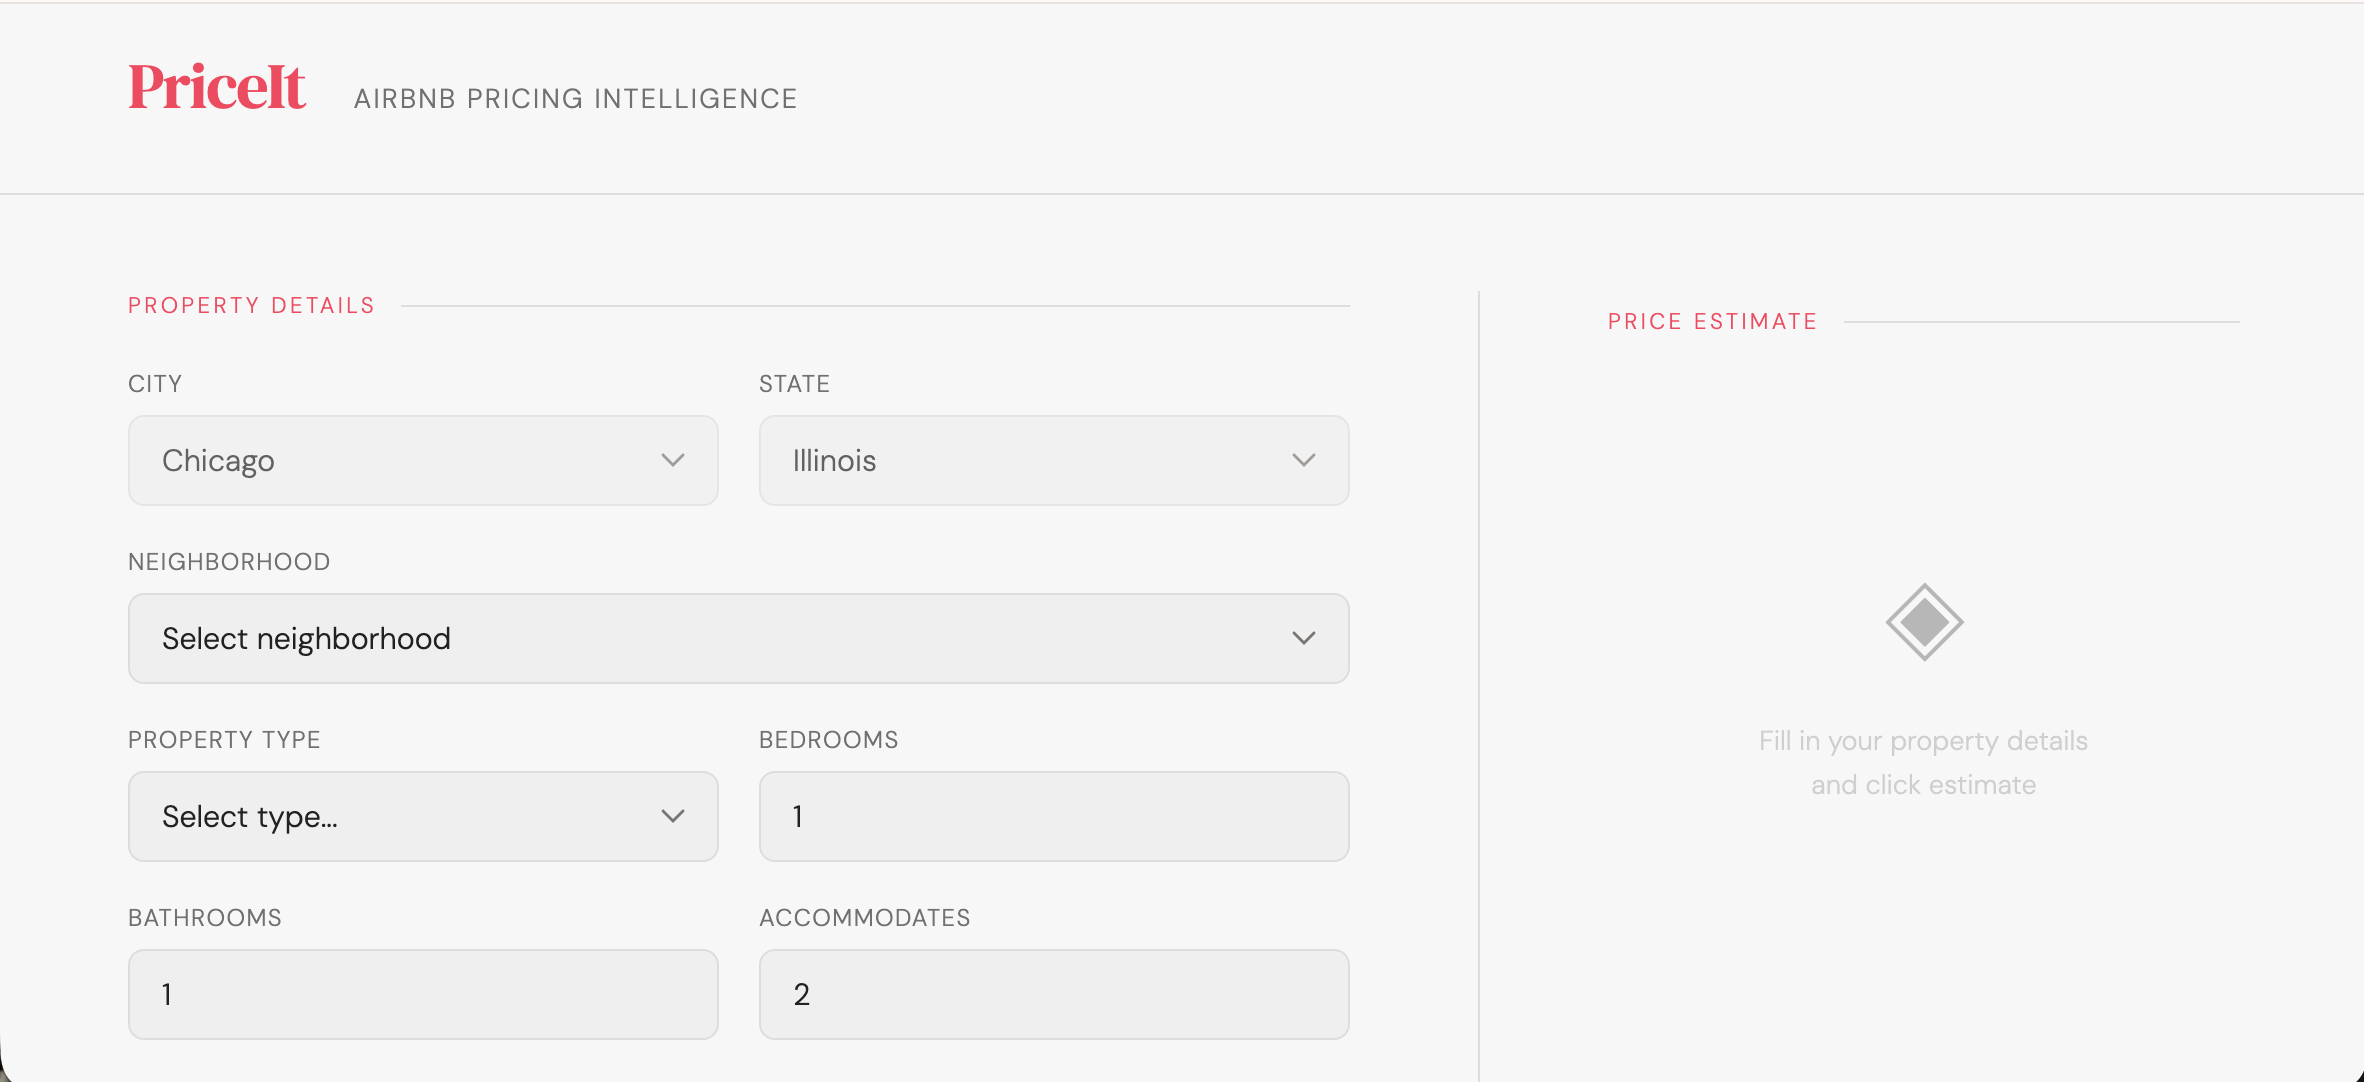Viewport: 2364px width, 1082px height.
Task: Click the Bedrooms field label
Action: [x=828, y=740]
